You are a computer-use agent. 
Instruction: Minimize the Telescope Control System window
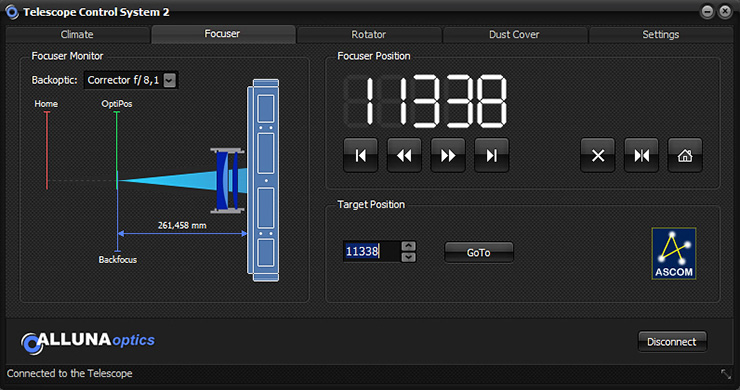point(707,11)
